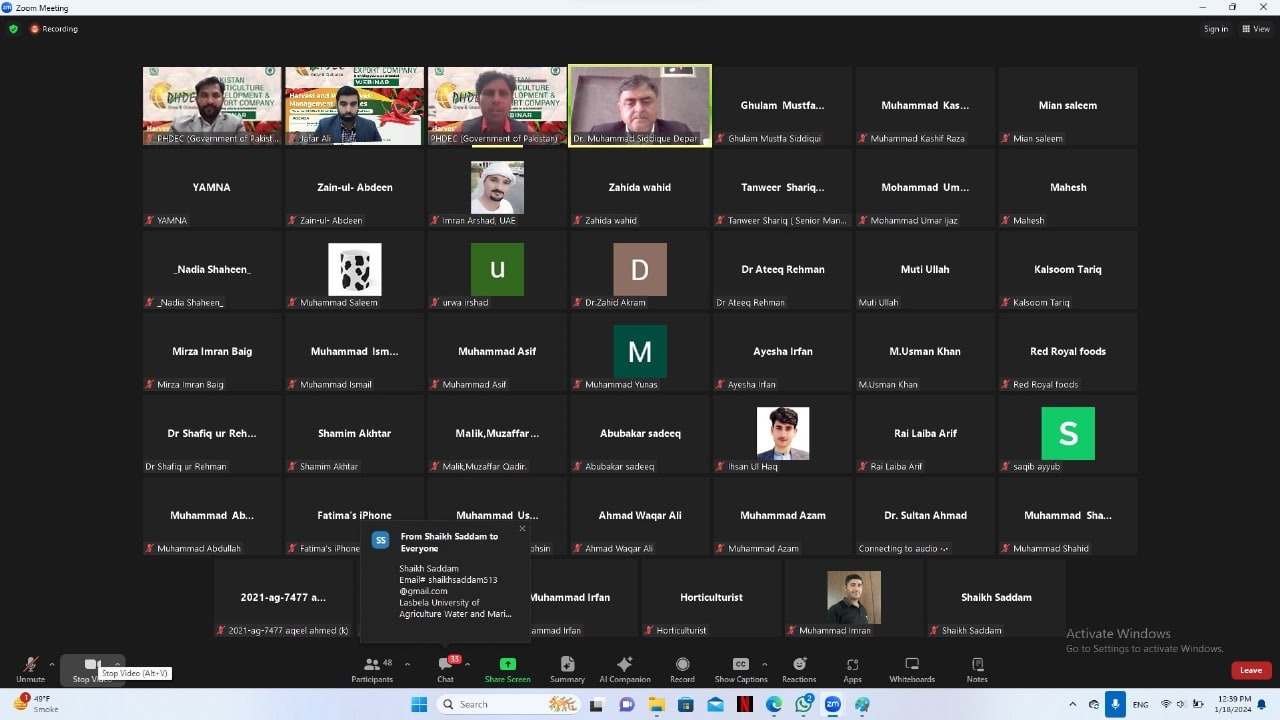Screen dimensions: 1280x720
Task: Open the AI Companion
Action: point(624,669)
